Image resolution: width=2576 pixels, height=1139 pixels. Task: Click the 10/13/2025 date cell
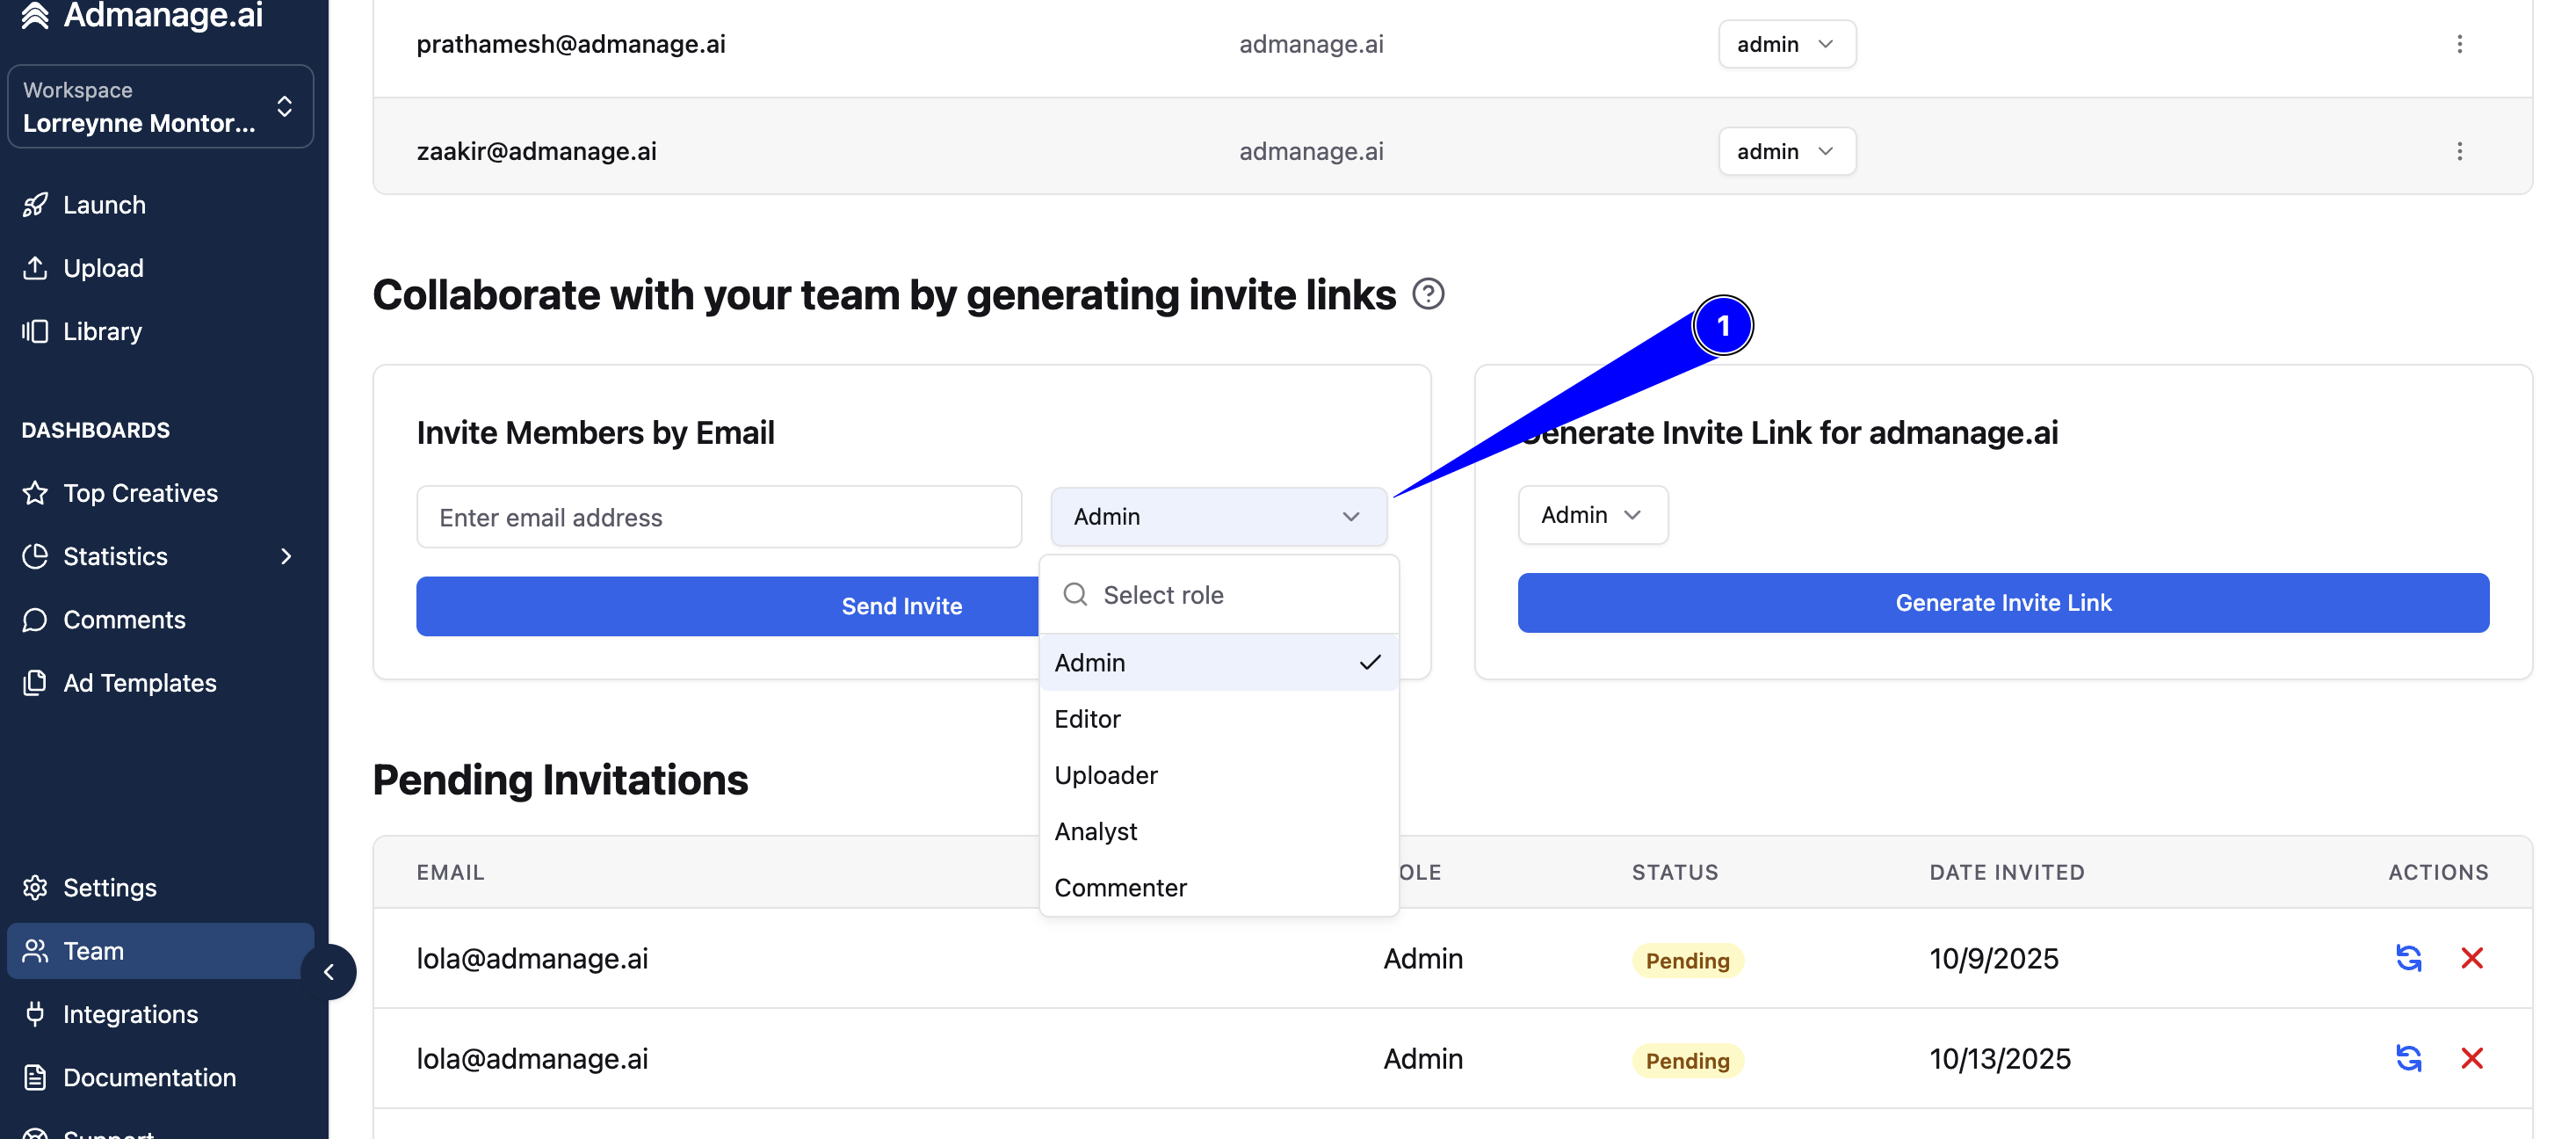[x=2000, y=1058]
